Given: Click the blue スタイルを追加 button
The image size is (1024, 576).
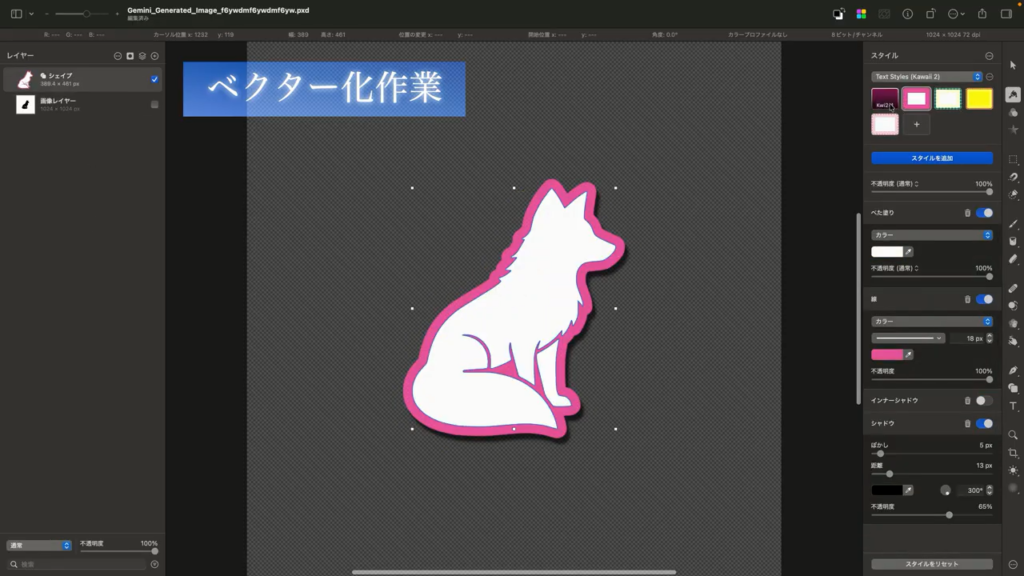Looking at the screenshot, I should [931, 158].
